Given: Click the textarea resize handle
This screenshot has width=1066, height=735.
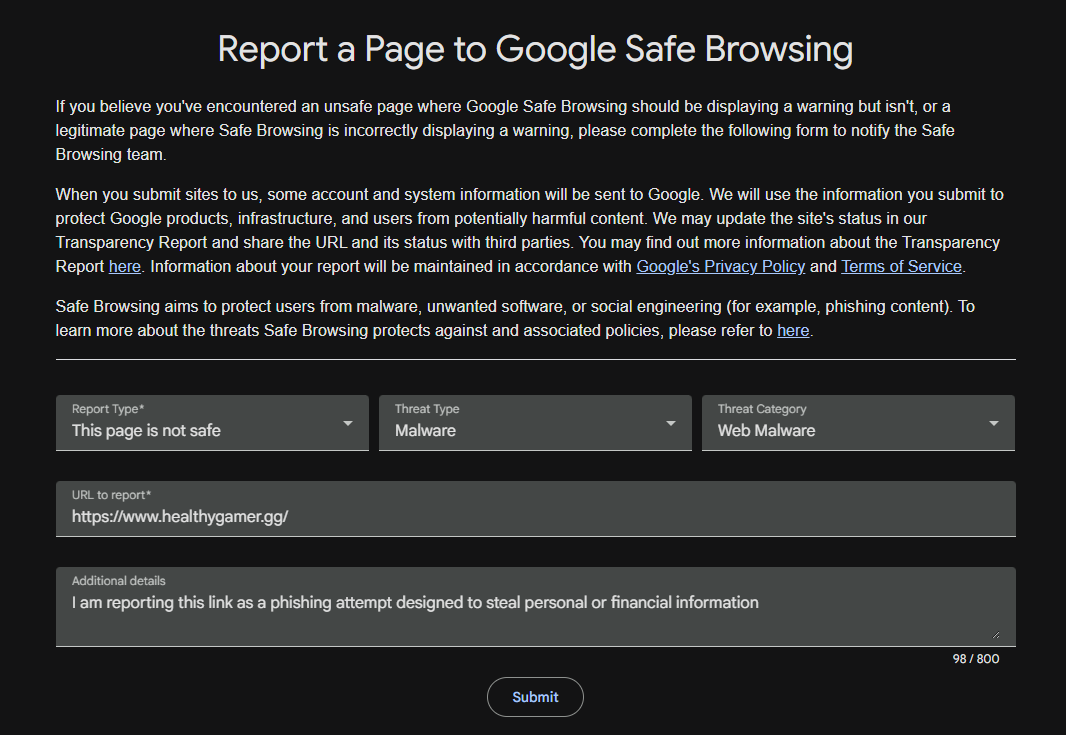Looking at the screenshot, I should [x=995, y=634].
